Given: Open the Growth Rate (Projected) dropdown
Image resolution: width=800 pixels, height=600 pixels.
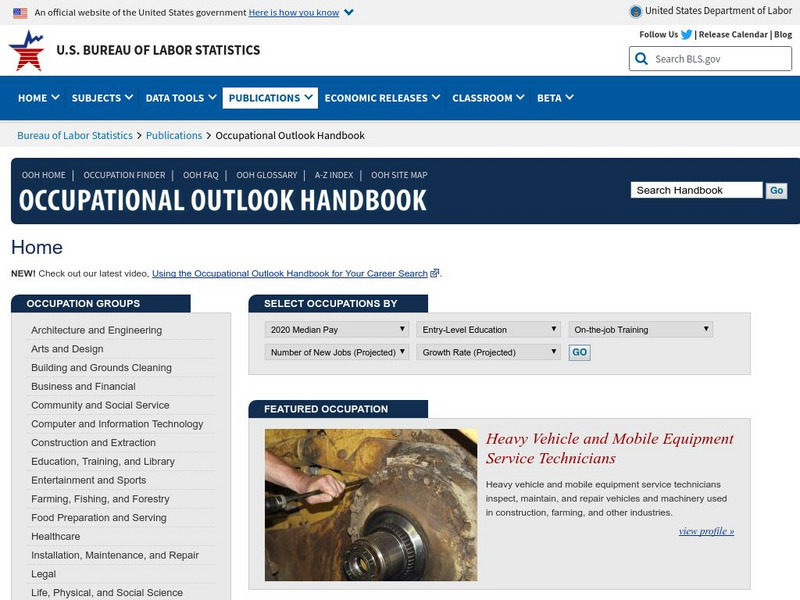Looking at the screenshot, I should tap(488, 352).
